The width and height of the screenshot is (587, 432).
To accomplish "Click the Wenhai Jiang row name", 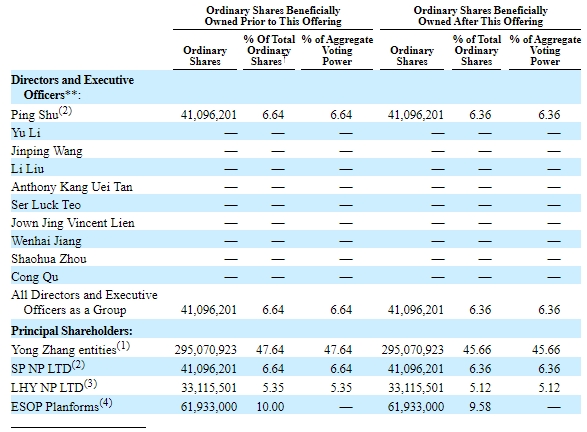I will 46,241.
